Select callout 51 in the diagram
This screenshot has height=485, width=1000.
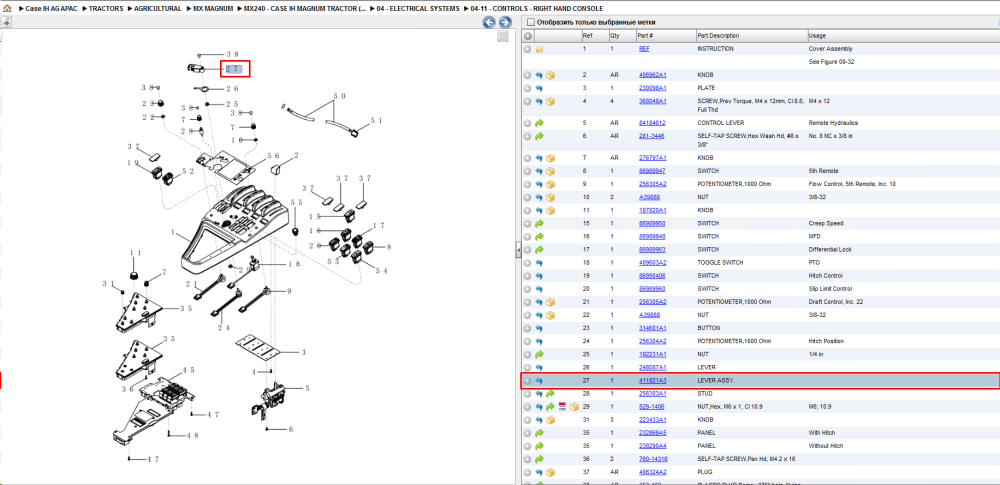click(376, 119)
